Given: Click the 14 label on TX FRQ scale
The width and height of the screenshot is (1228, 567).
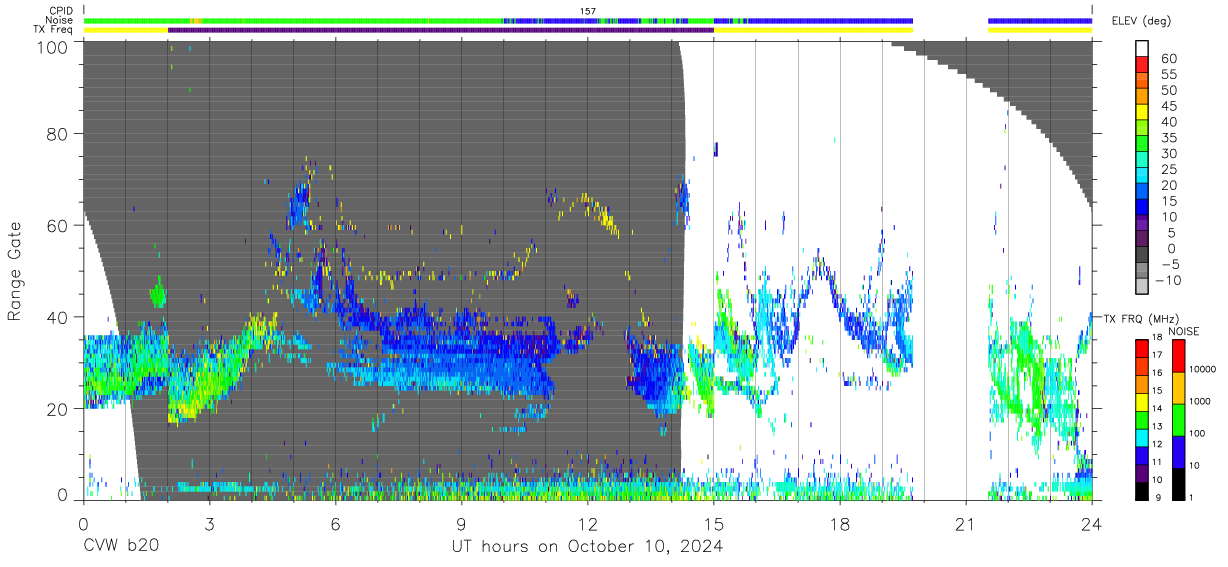Looking at the screenshot, I should tap(1156, 408).
